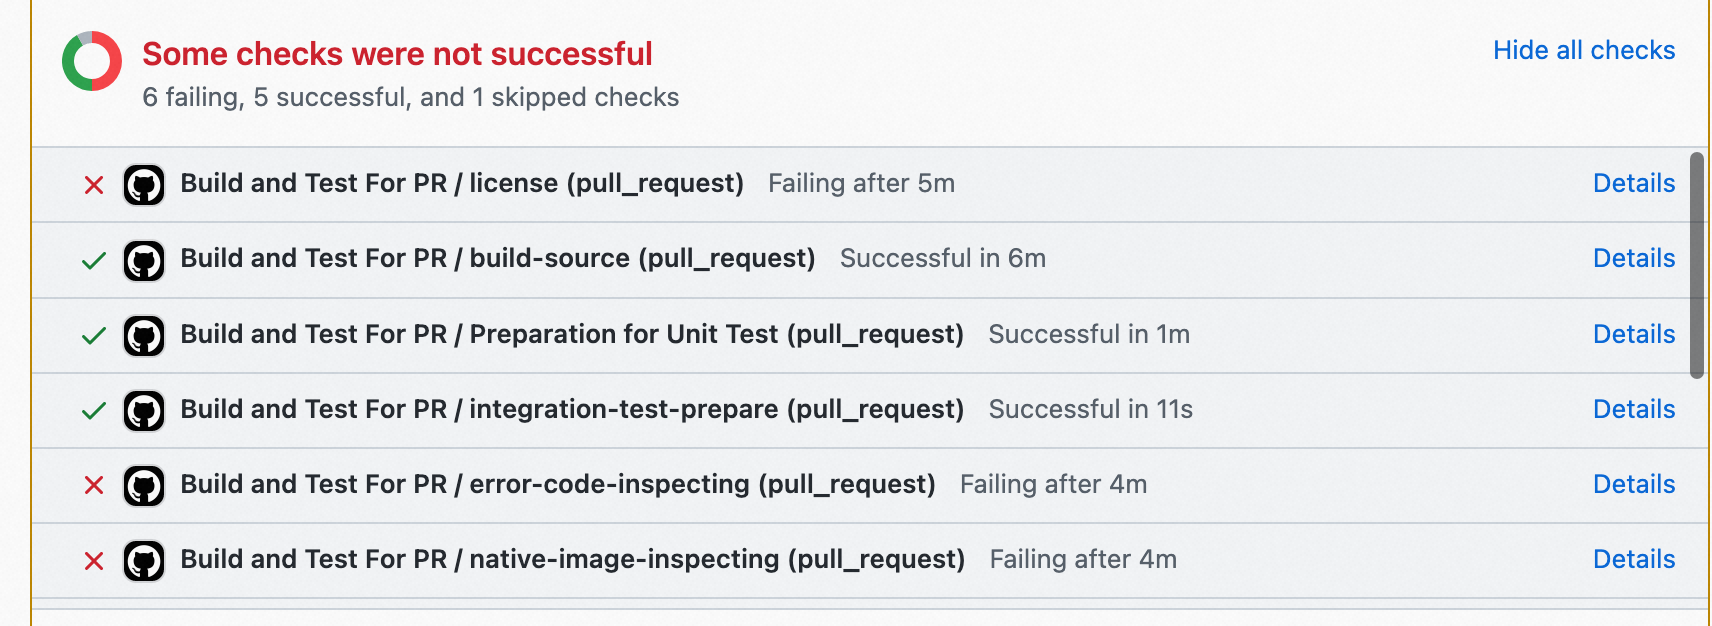Click the red X failing icon for the license check
Image resolution: width=1712 pixels, height=626 pixels.
94,185
